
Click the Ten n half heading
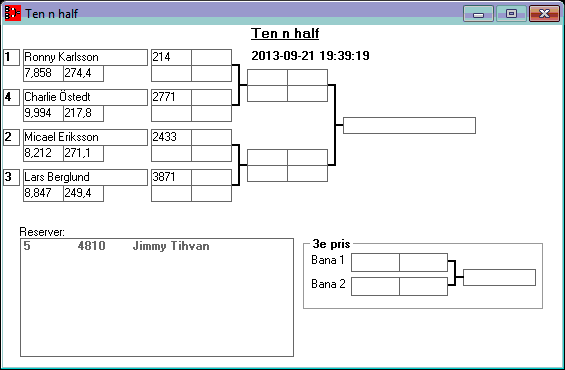pos(285,34)
